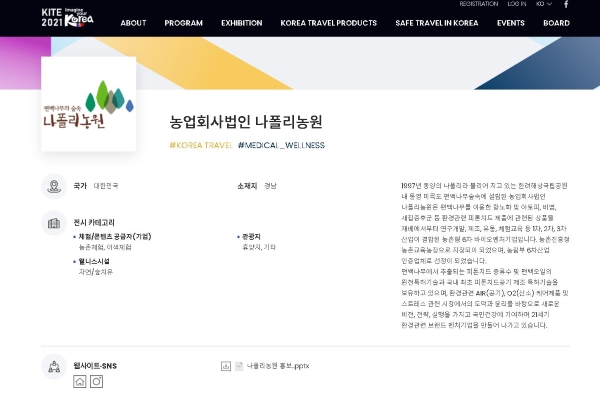Click the 대한민국 country value
This screenshot has height=393, width=600.
[x=106, y=186]
